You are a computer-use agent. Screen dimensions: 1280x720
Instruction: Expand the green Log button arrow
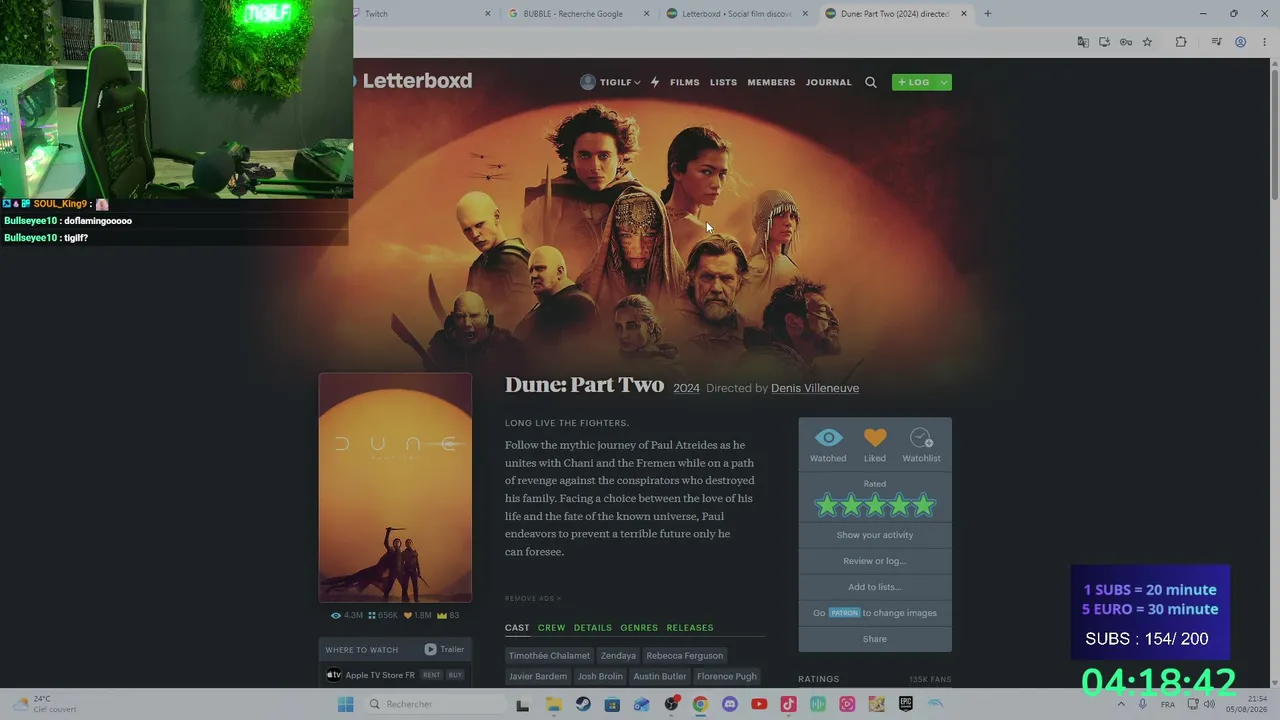point(943,82)
